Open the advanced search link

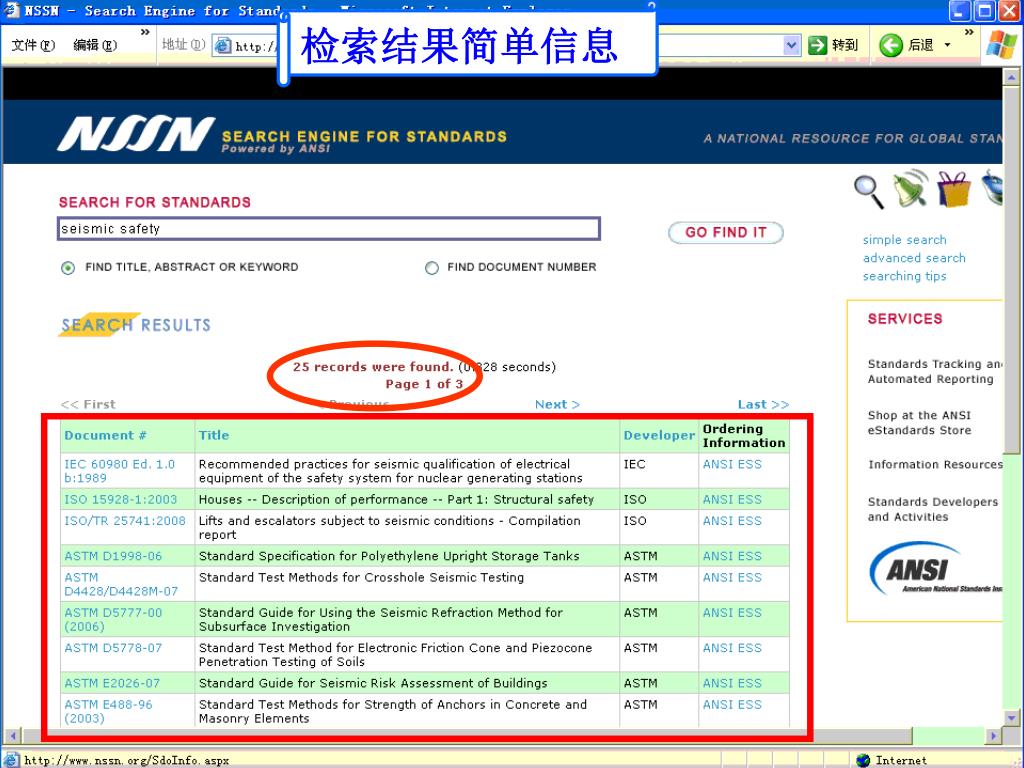pyautogui.click(x=914, y=258)
